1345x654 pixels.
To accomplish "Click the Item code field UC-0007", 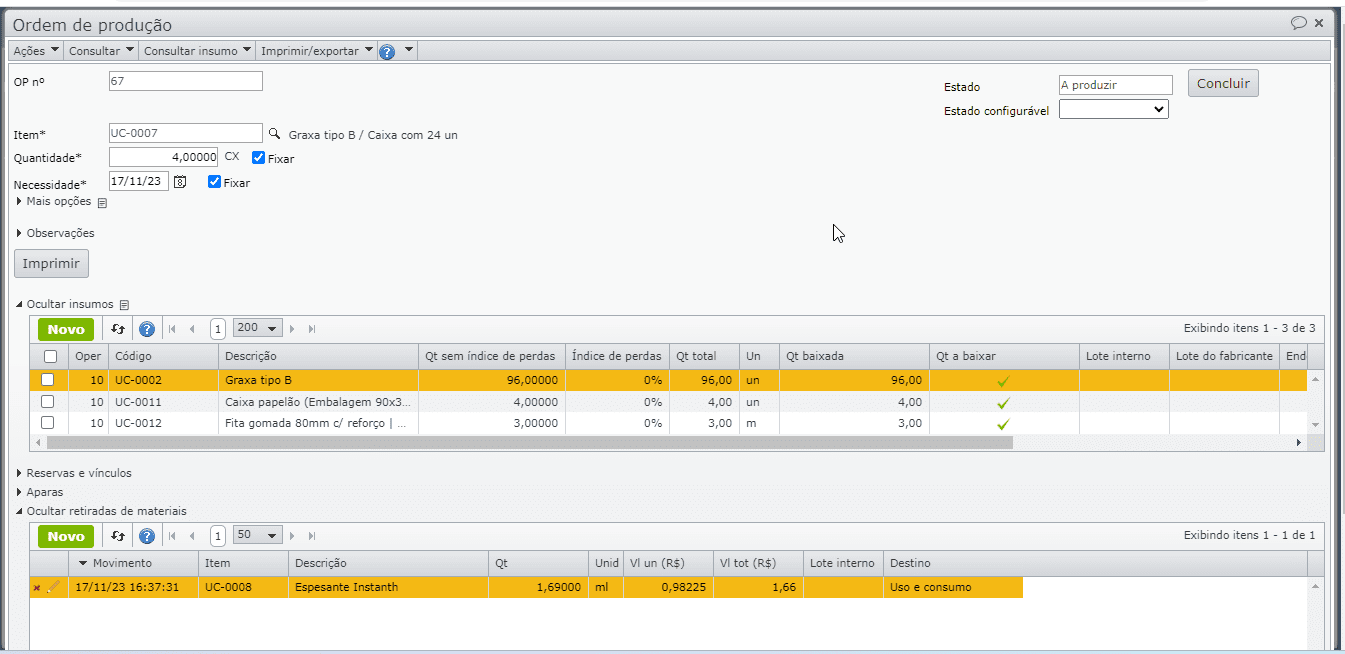I will (186, 133).
